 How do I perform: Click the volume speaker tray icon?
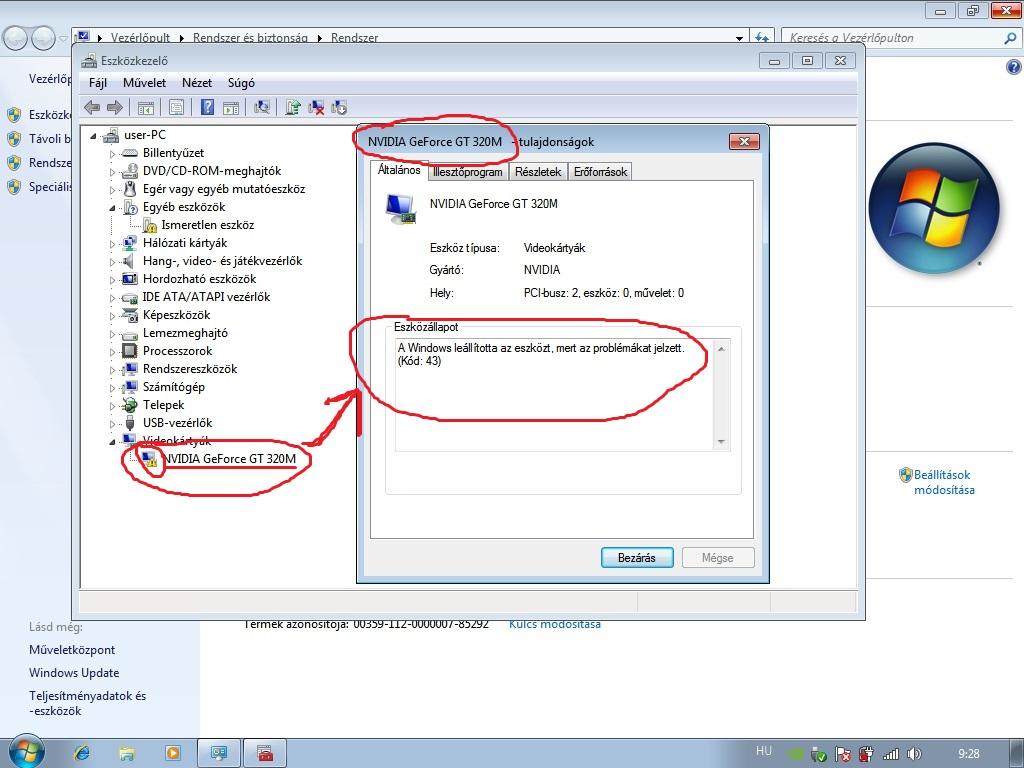point(914,754)
